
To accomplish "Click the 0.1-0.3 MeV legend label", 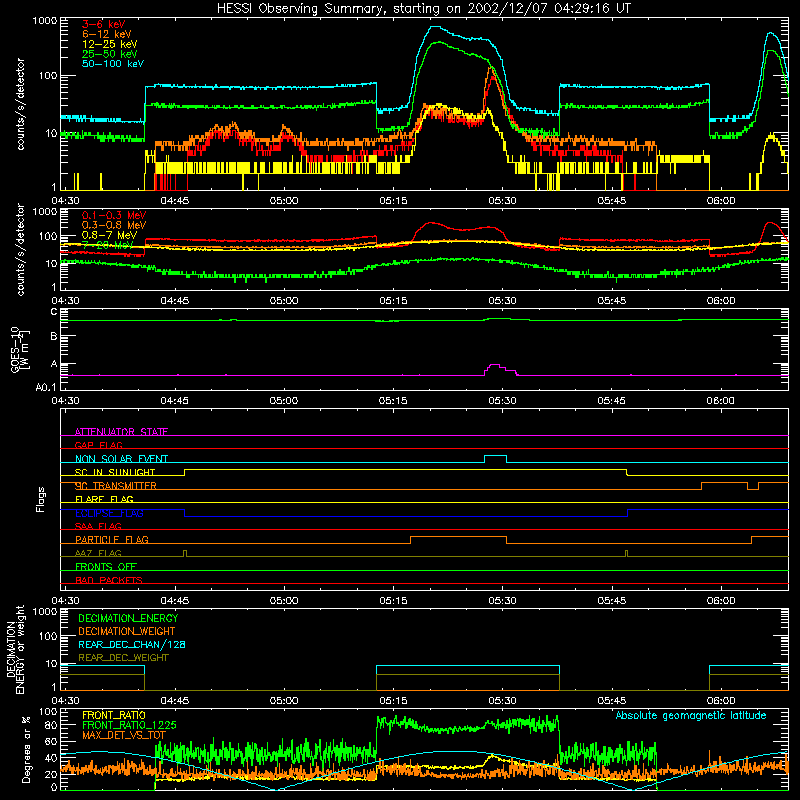I will (114, 215).
